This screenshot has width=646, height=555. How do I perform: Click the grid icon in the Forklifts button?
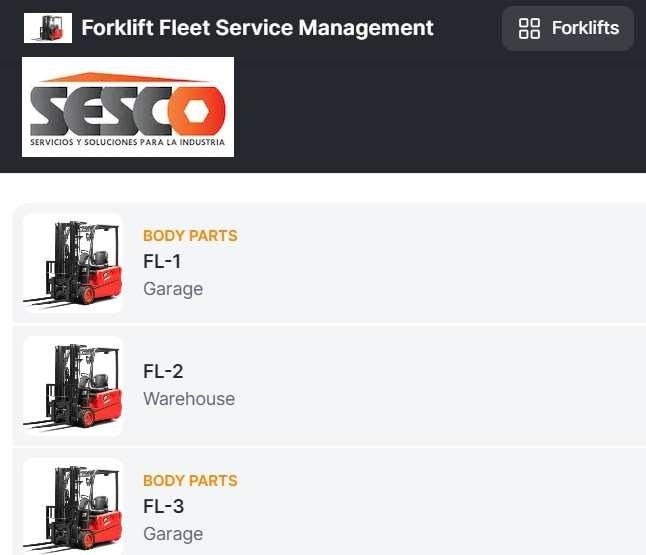point(530,28)
